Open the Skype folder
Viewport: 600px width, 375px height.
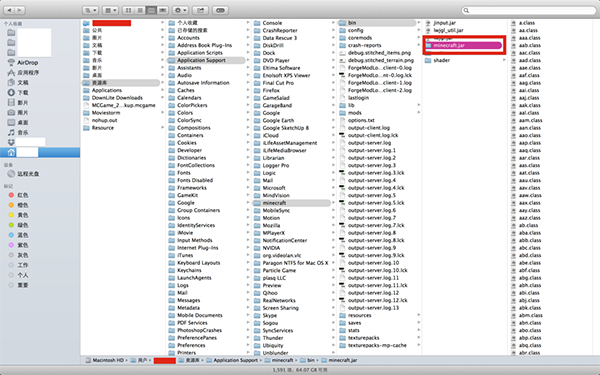270,315
